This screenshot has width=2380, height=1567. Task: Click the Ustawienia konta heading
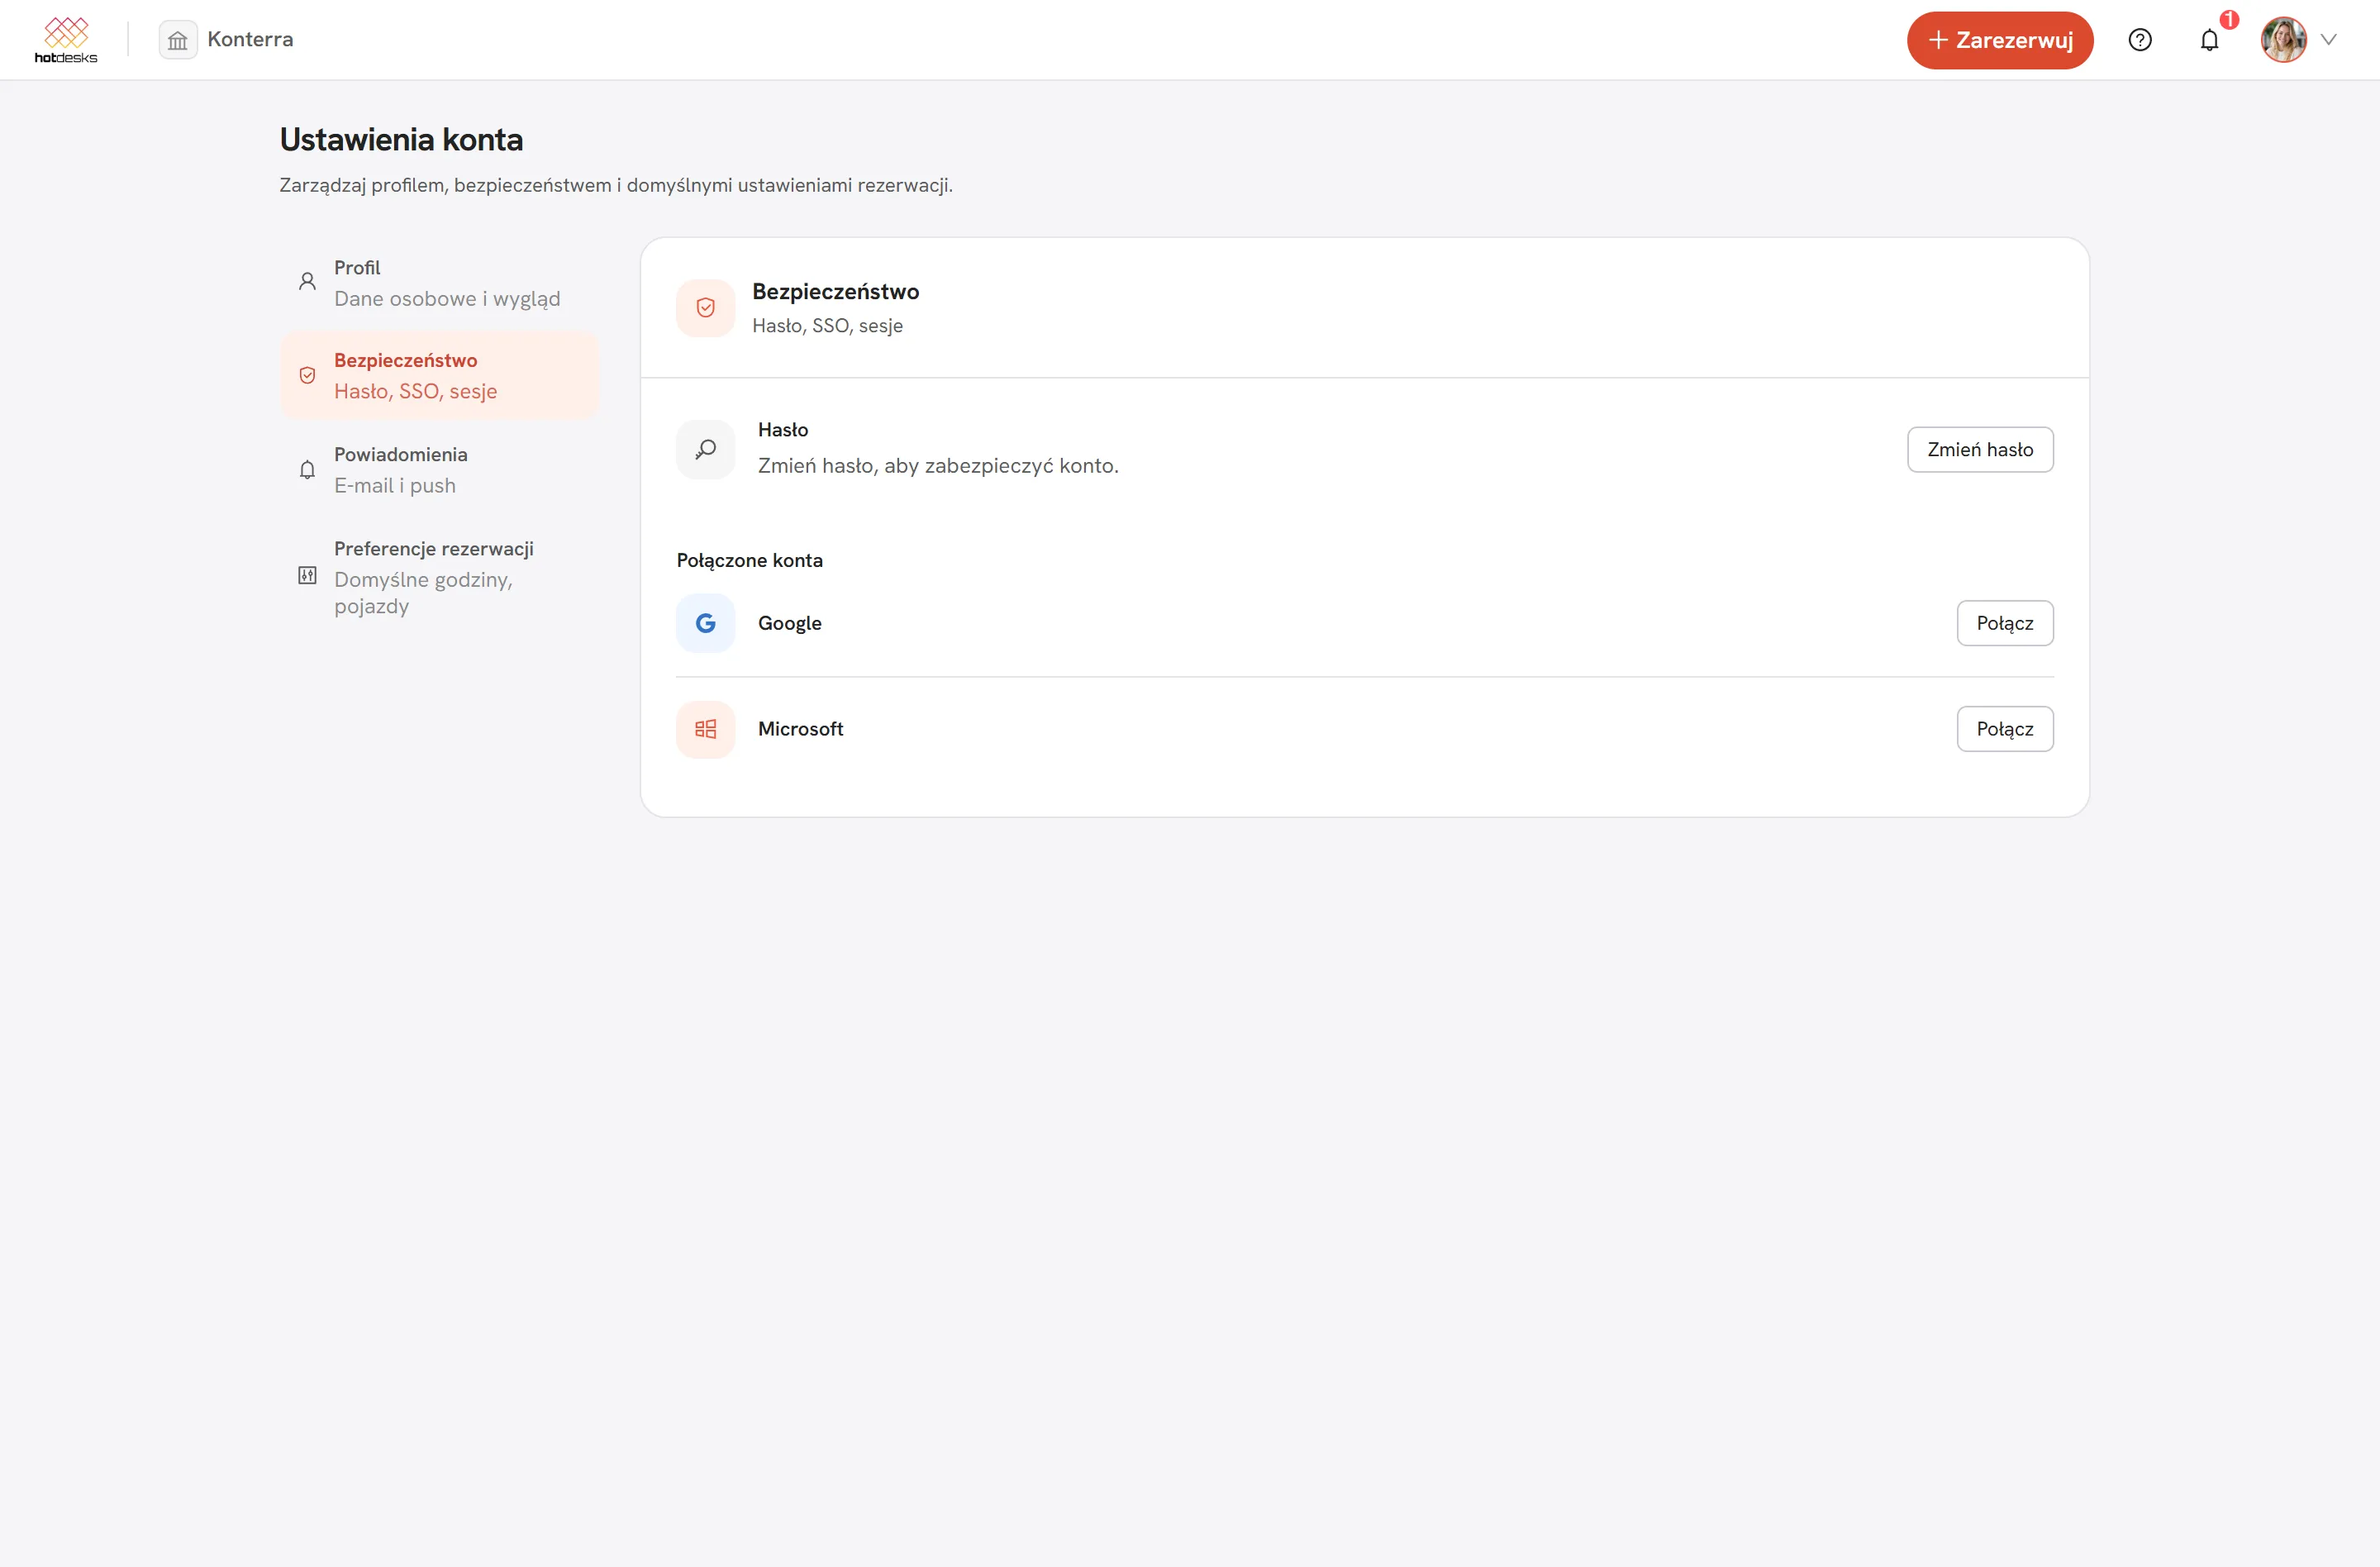pos(401,140)
